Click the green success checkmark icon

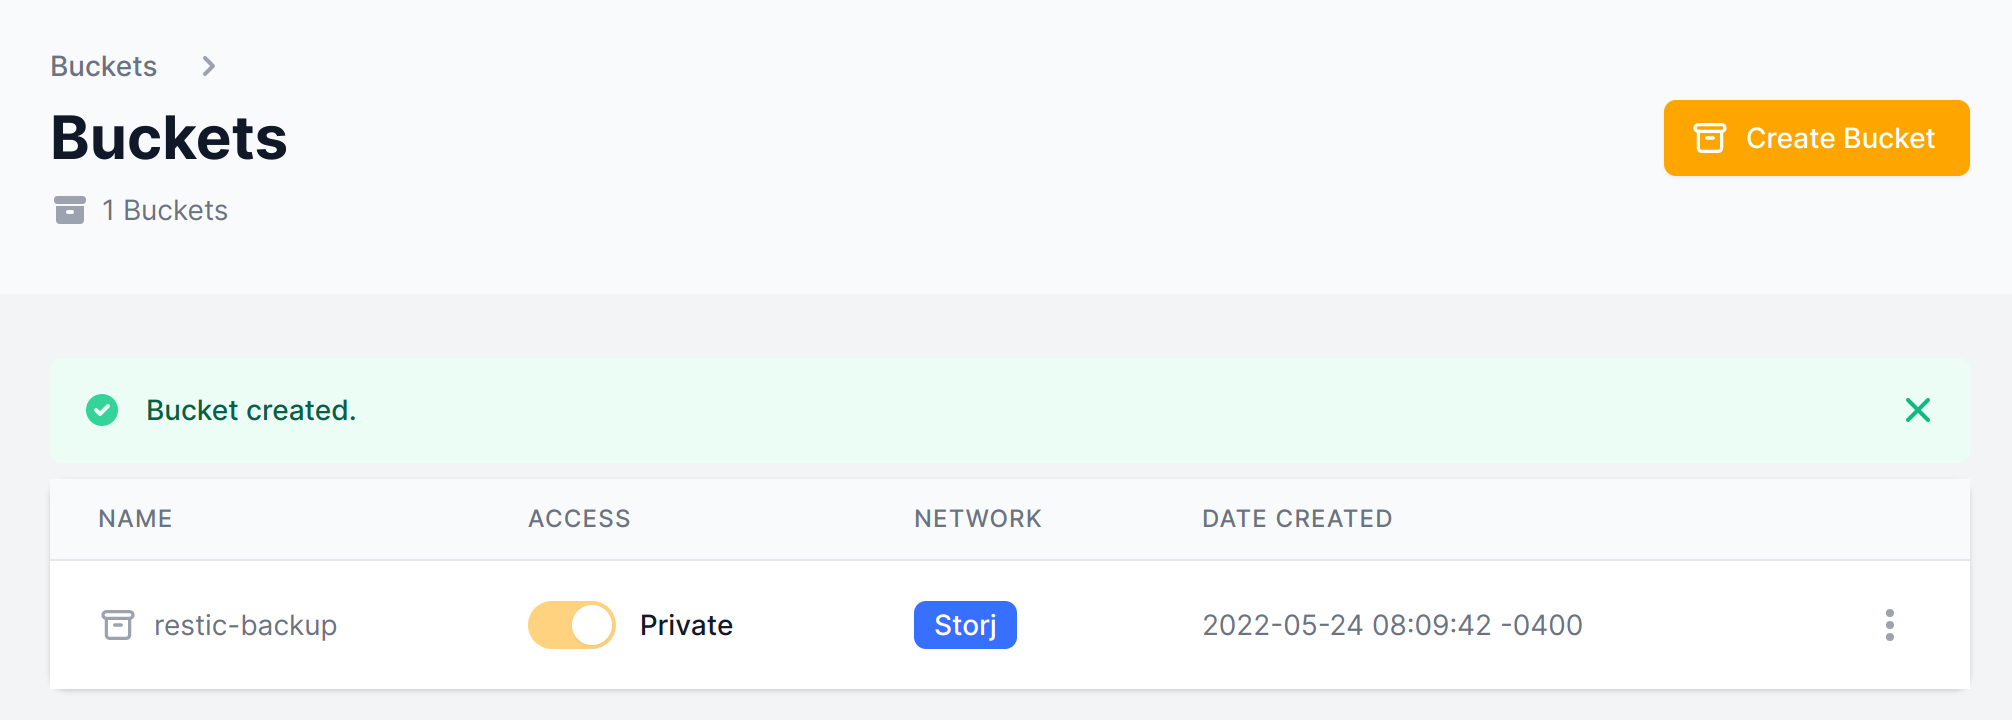102,410
